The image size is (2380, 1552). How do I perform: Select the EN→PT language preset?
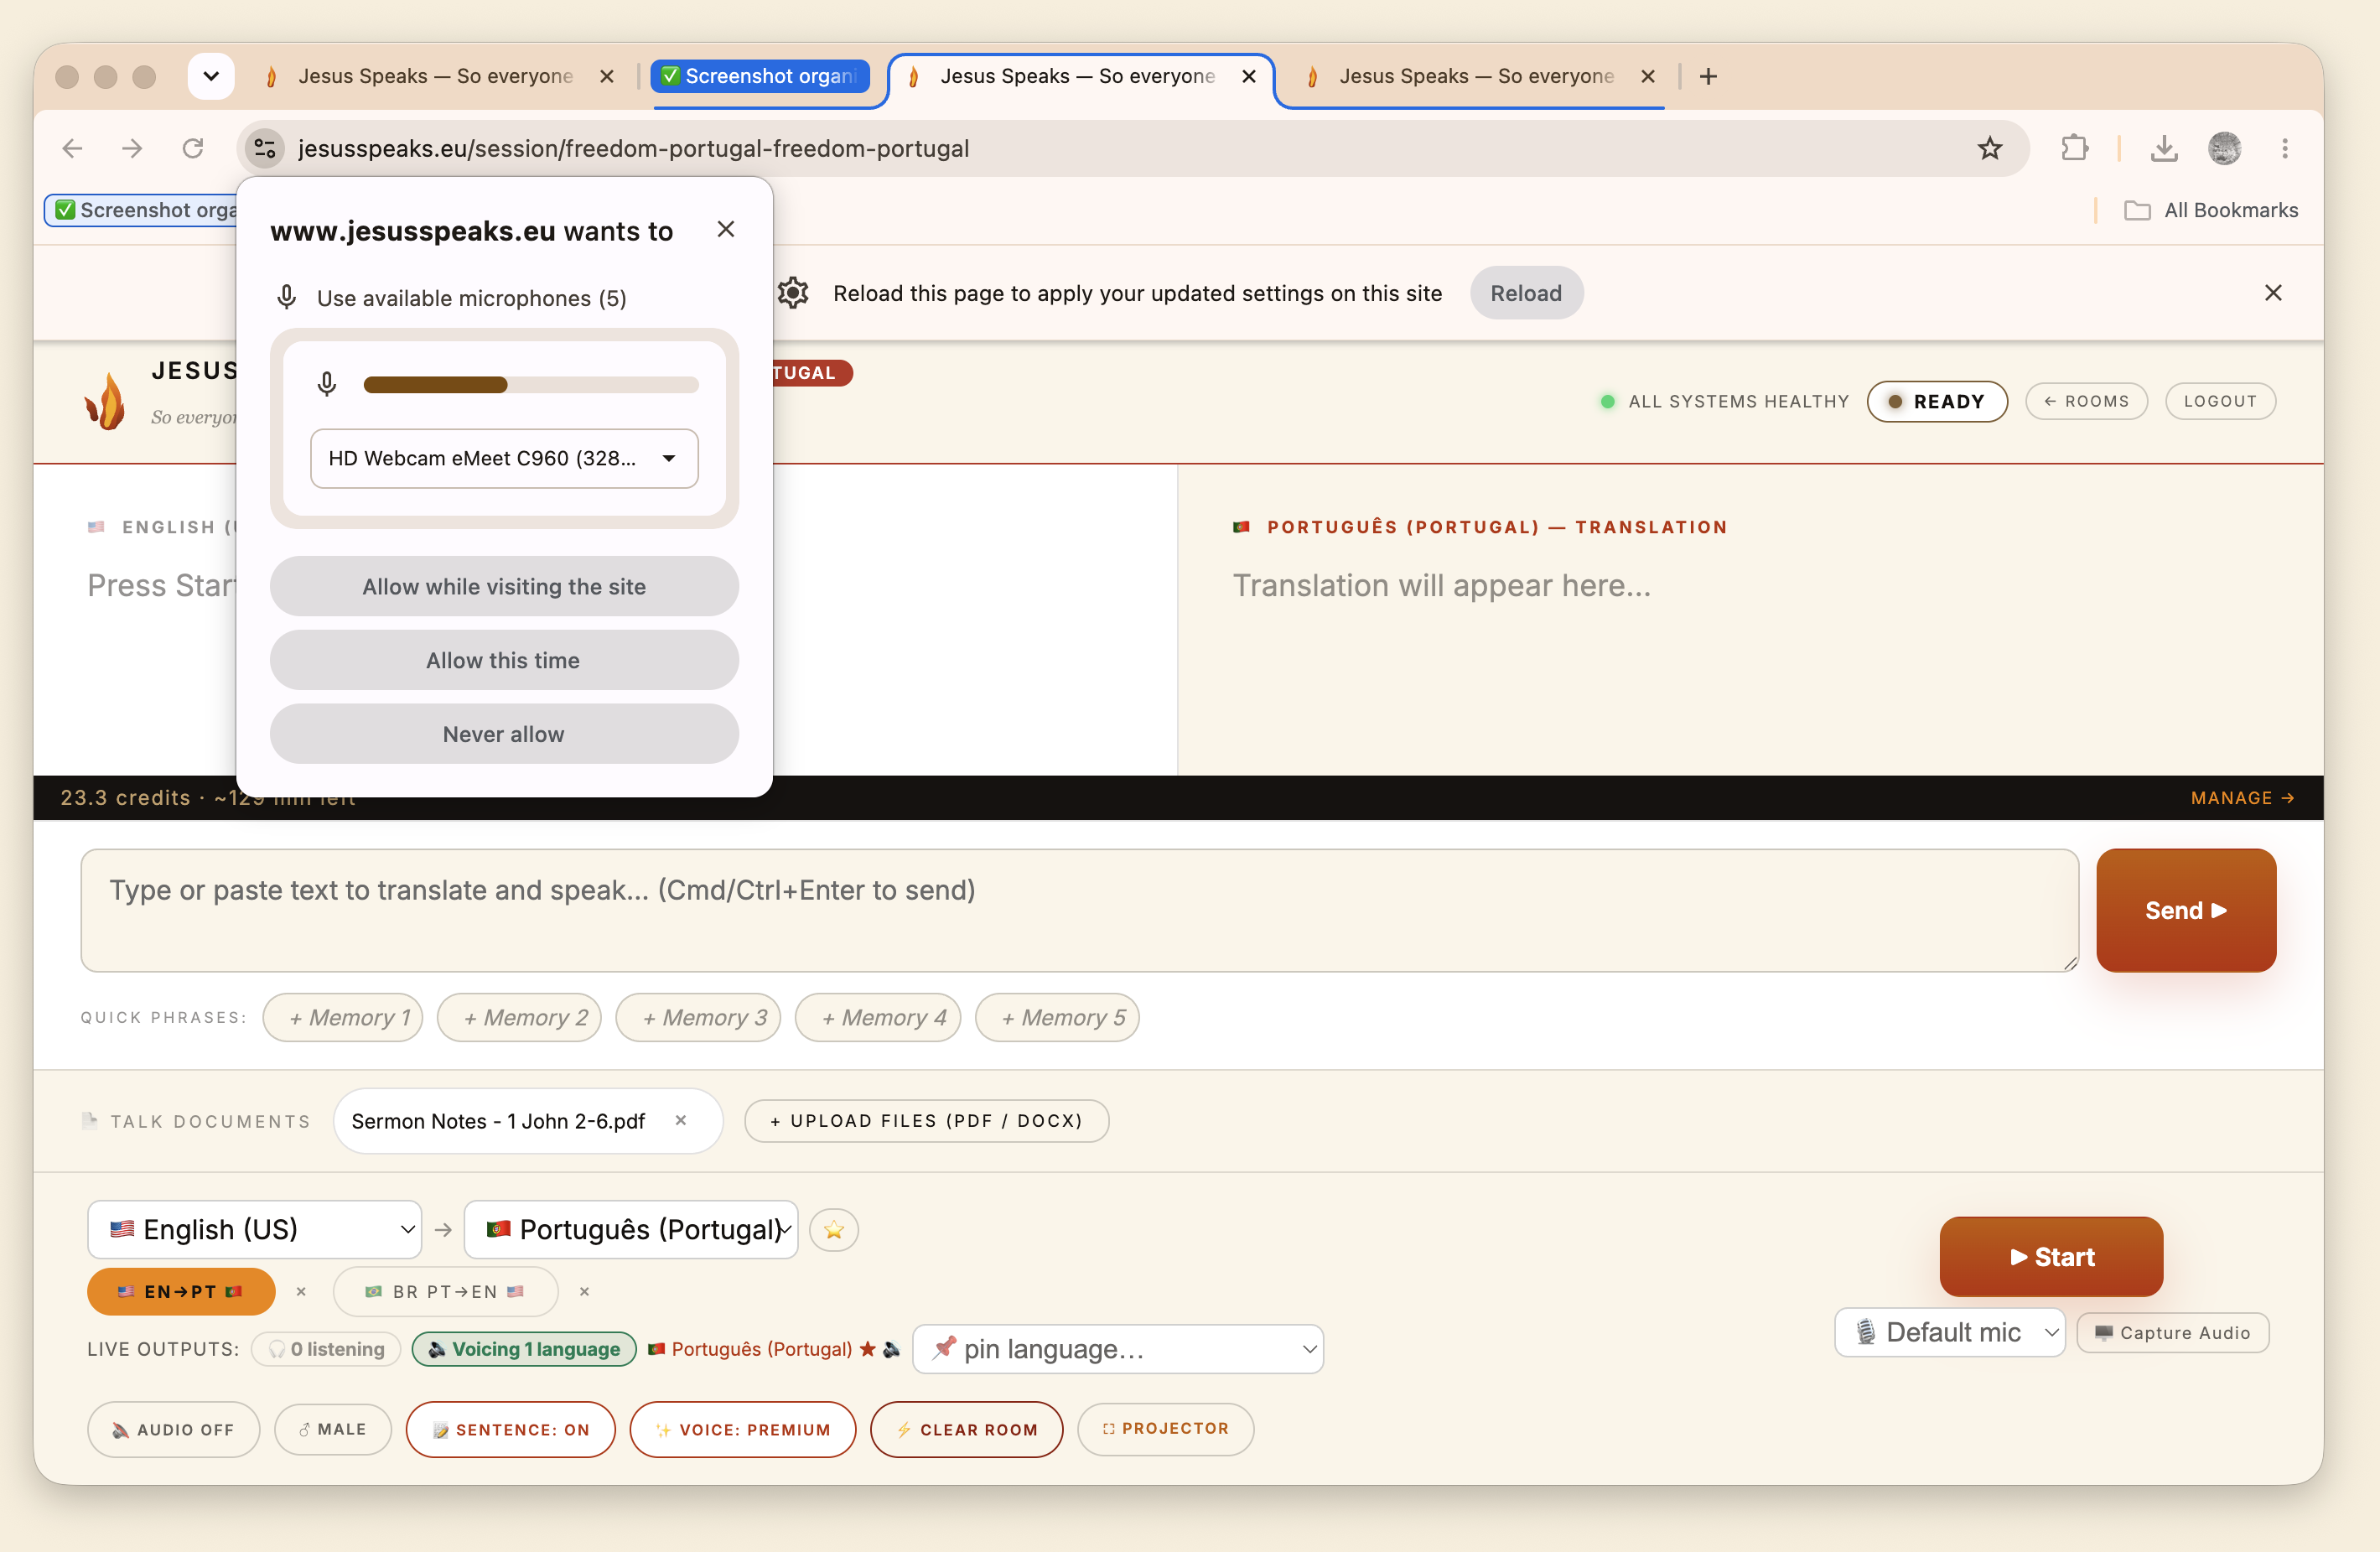181,1292
